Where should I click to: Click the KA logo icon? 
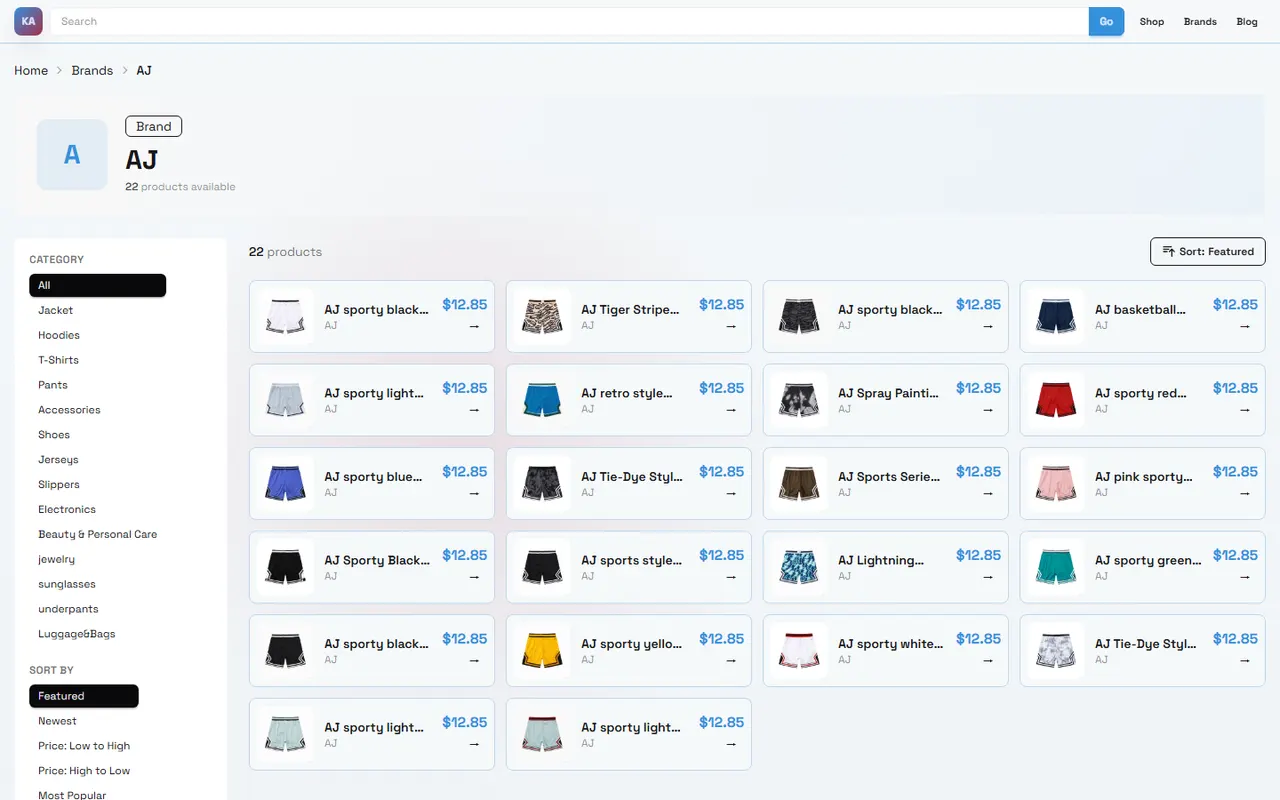coord(28,21)
